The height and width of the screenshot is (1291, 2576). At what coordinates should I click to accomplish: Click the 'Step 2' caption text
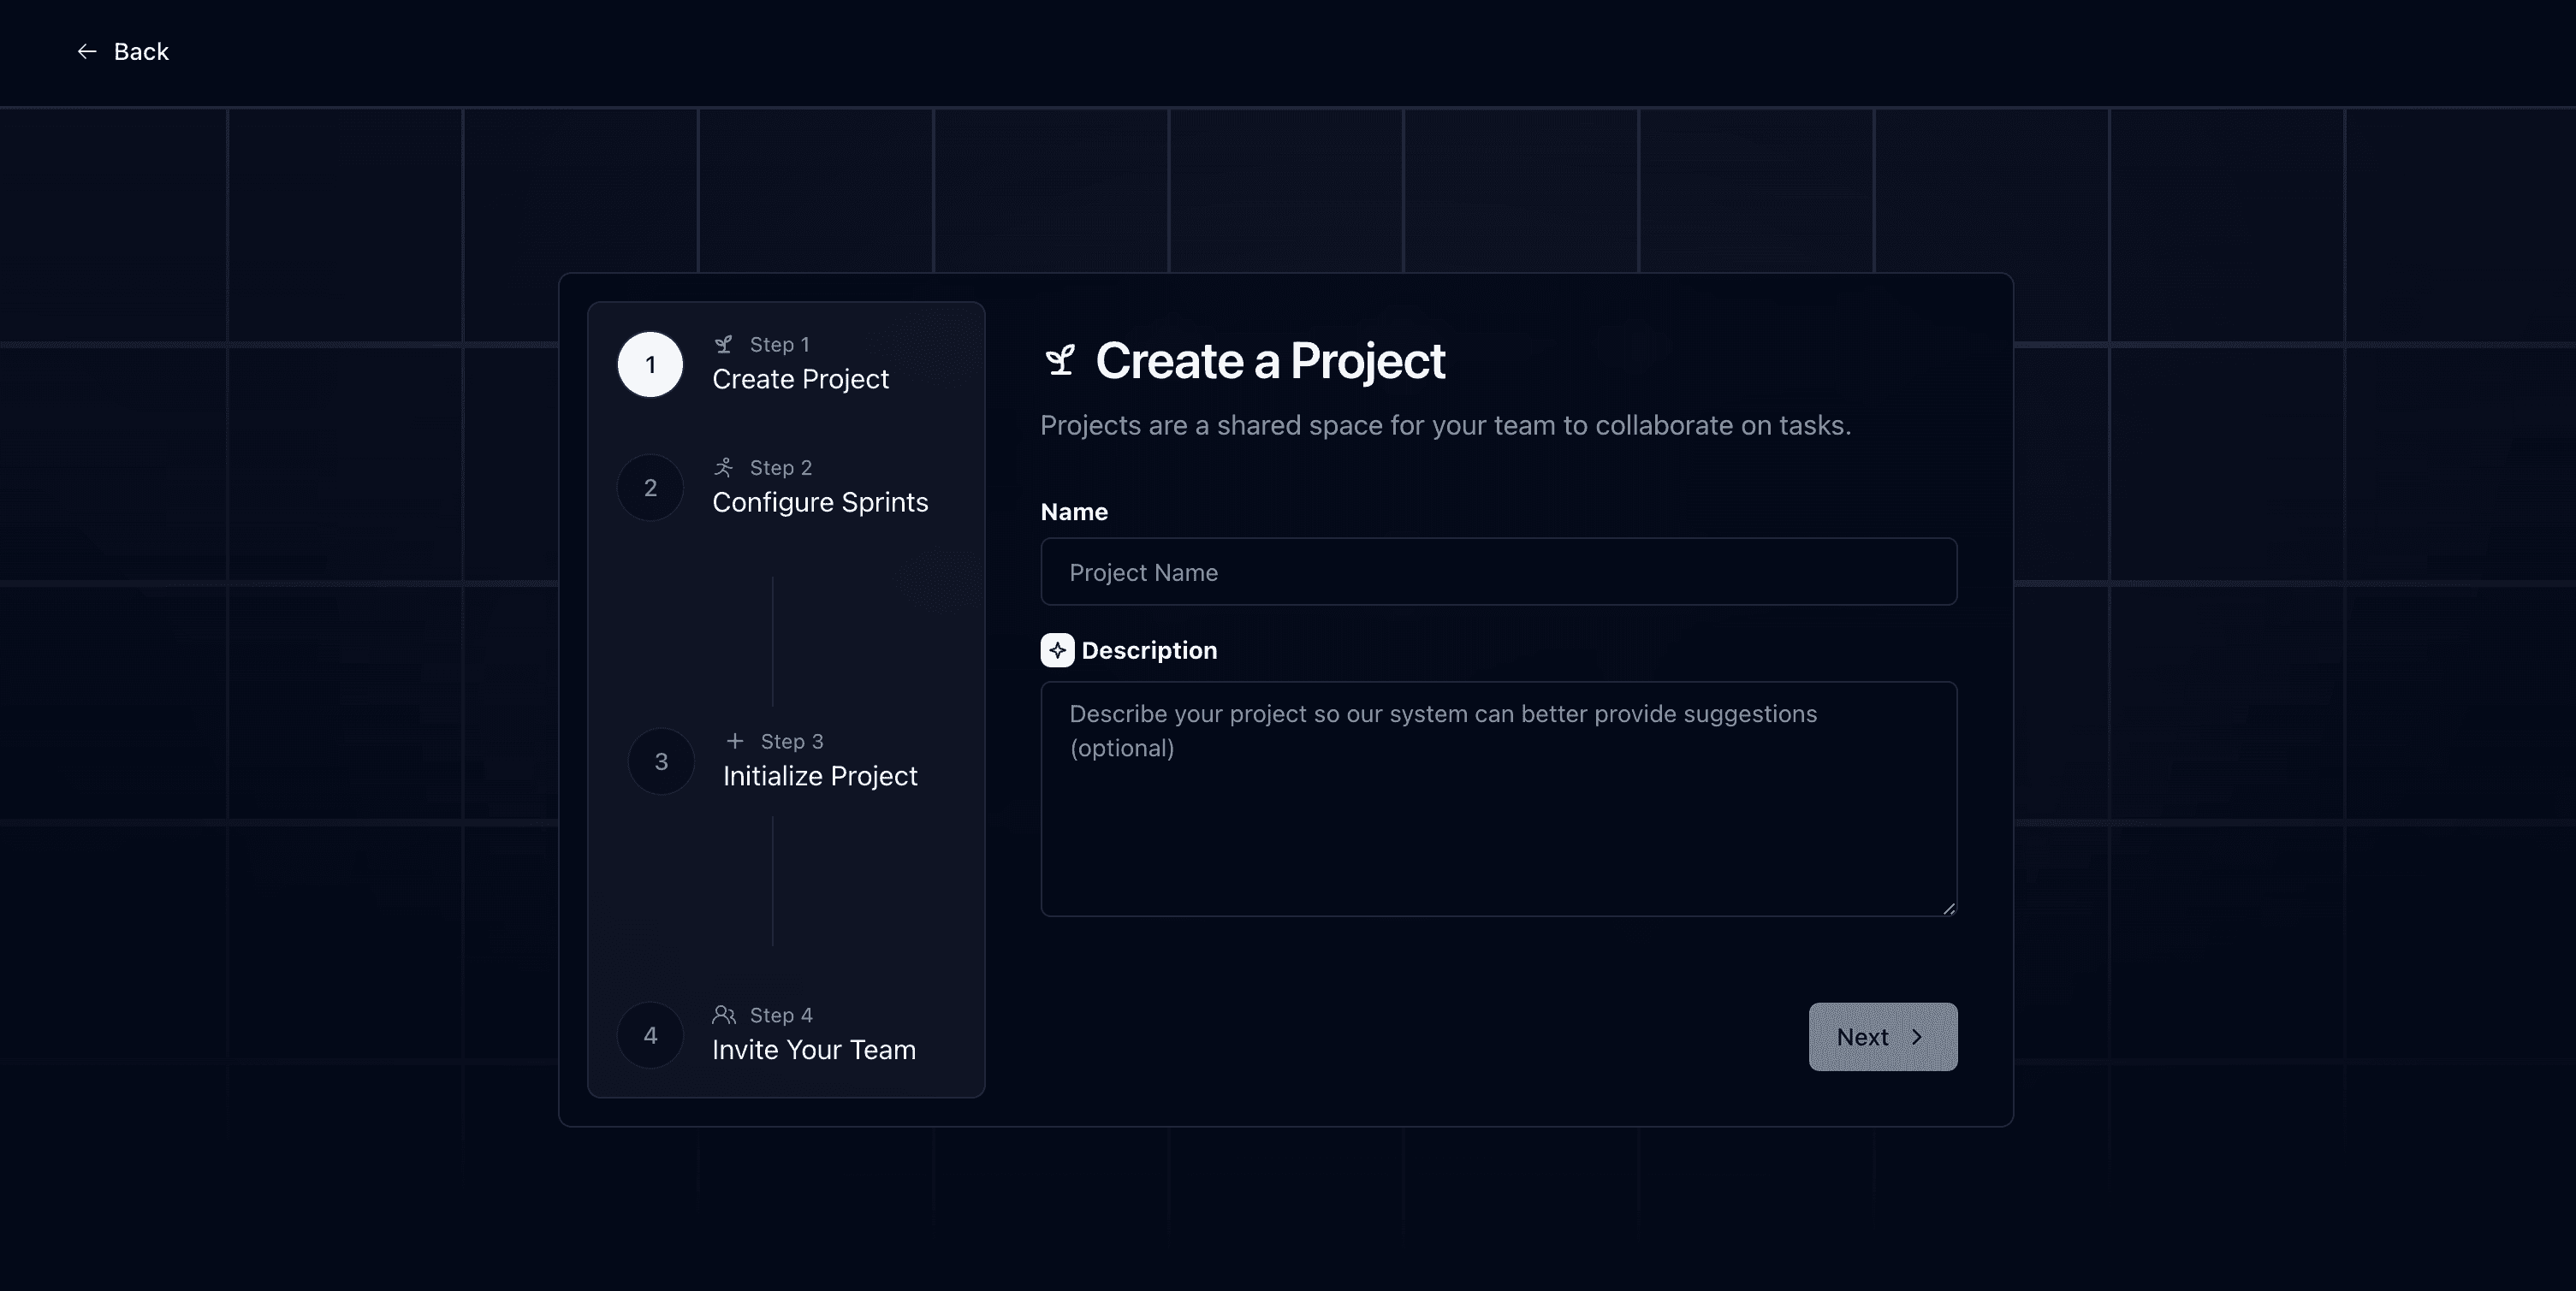[781, 468]
